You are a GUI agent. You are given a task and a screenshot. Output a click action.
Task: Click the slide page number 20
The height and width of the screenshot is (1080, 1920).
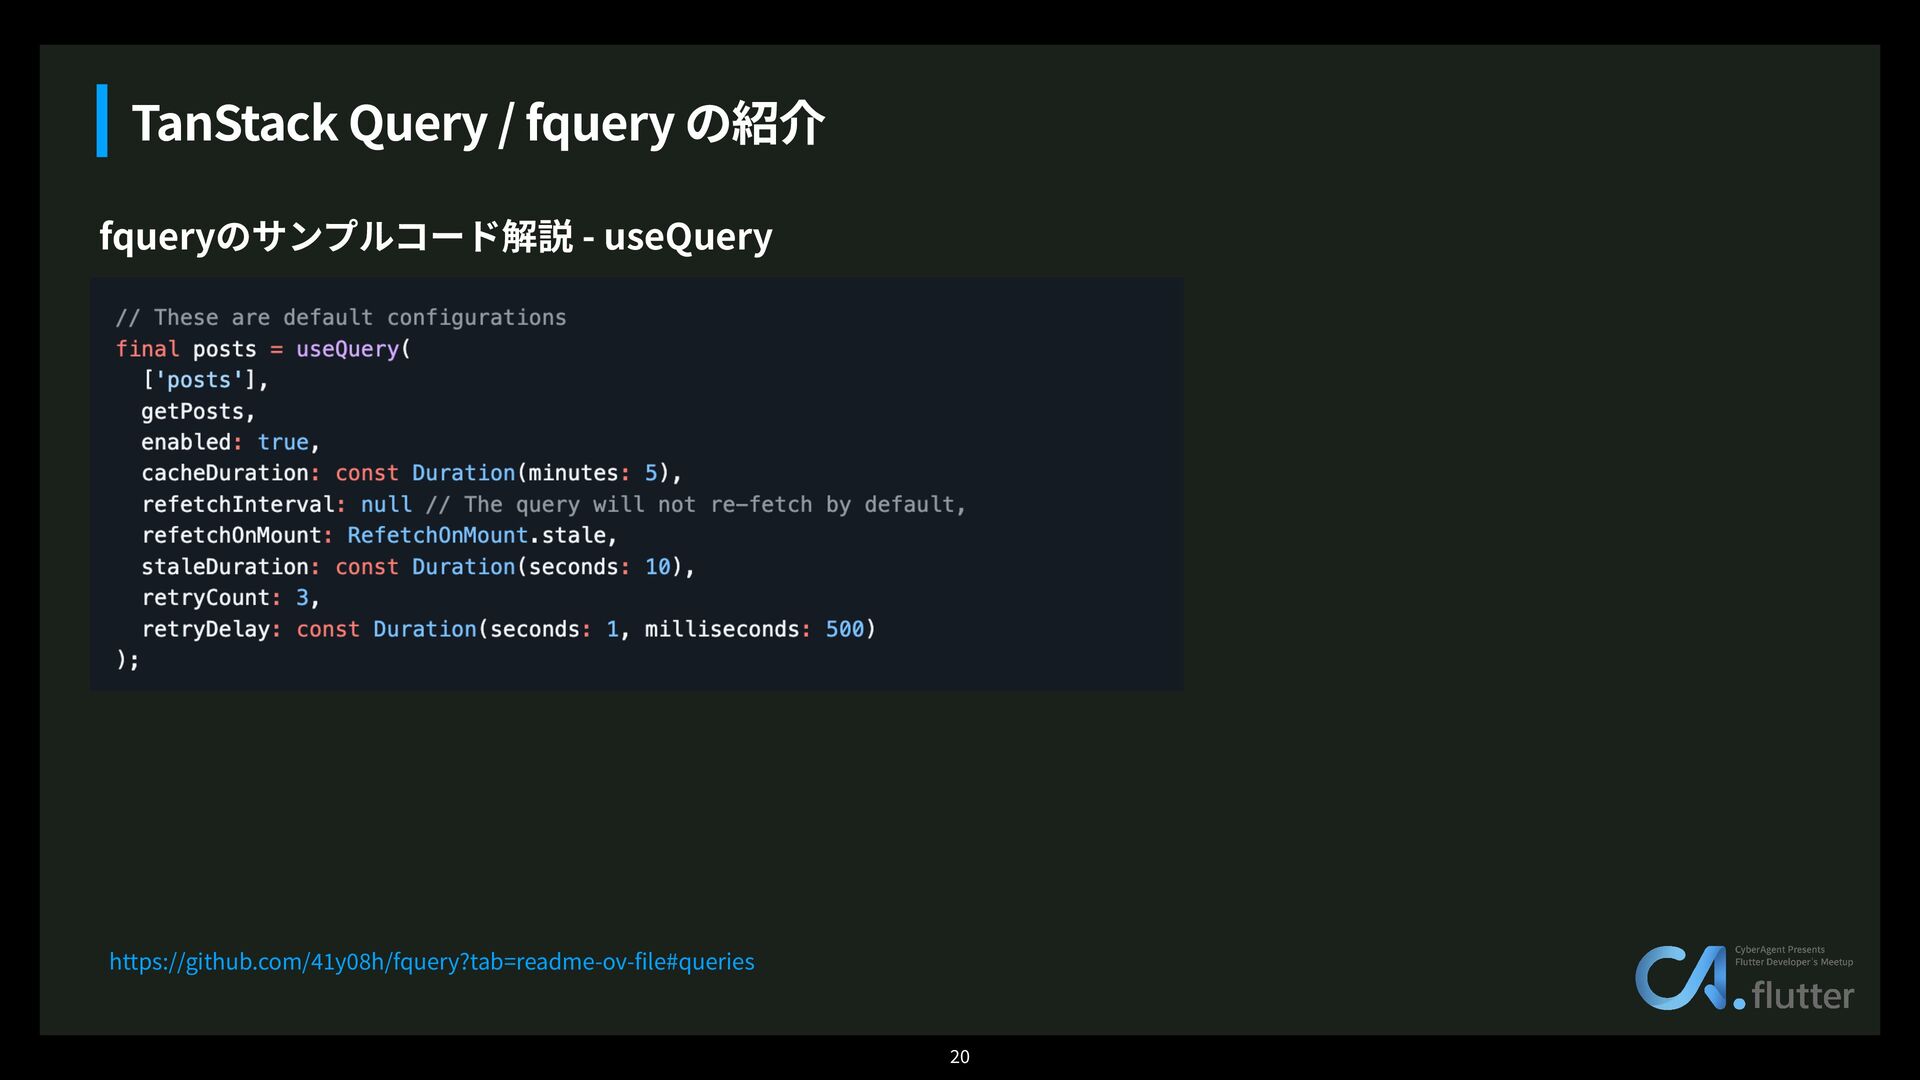click(x=960, y=1057)
